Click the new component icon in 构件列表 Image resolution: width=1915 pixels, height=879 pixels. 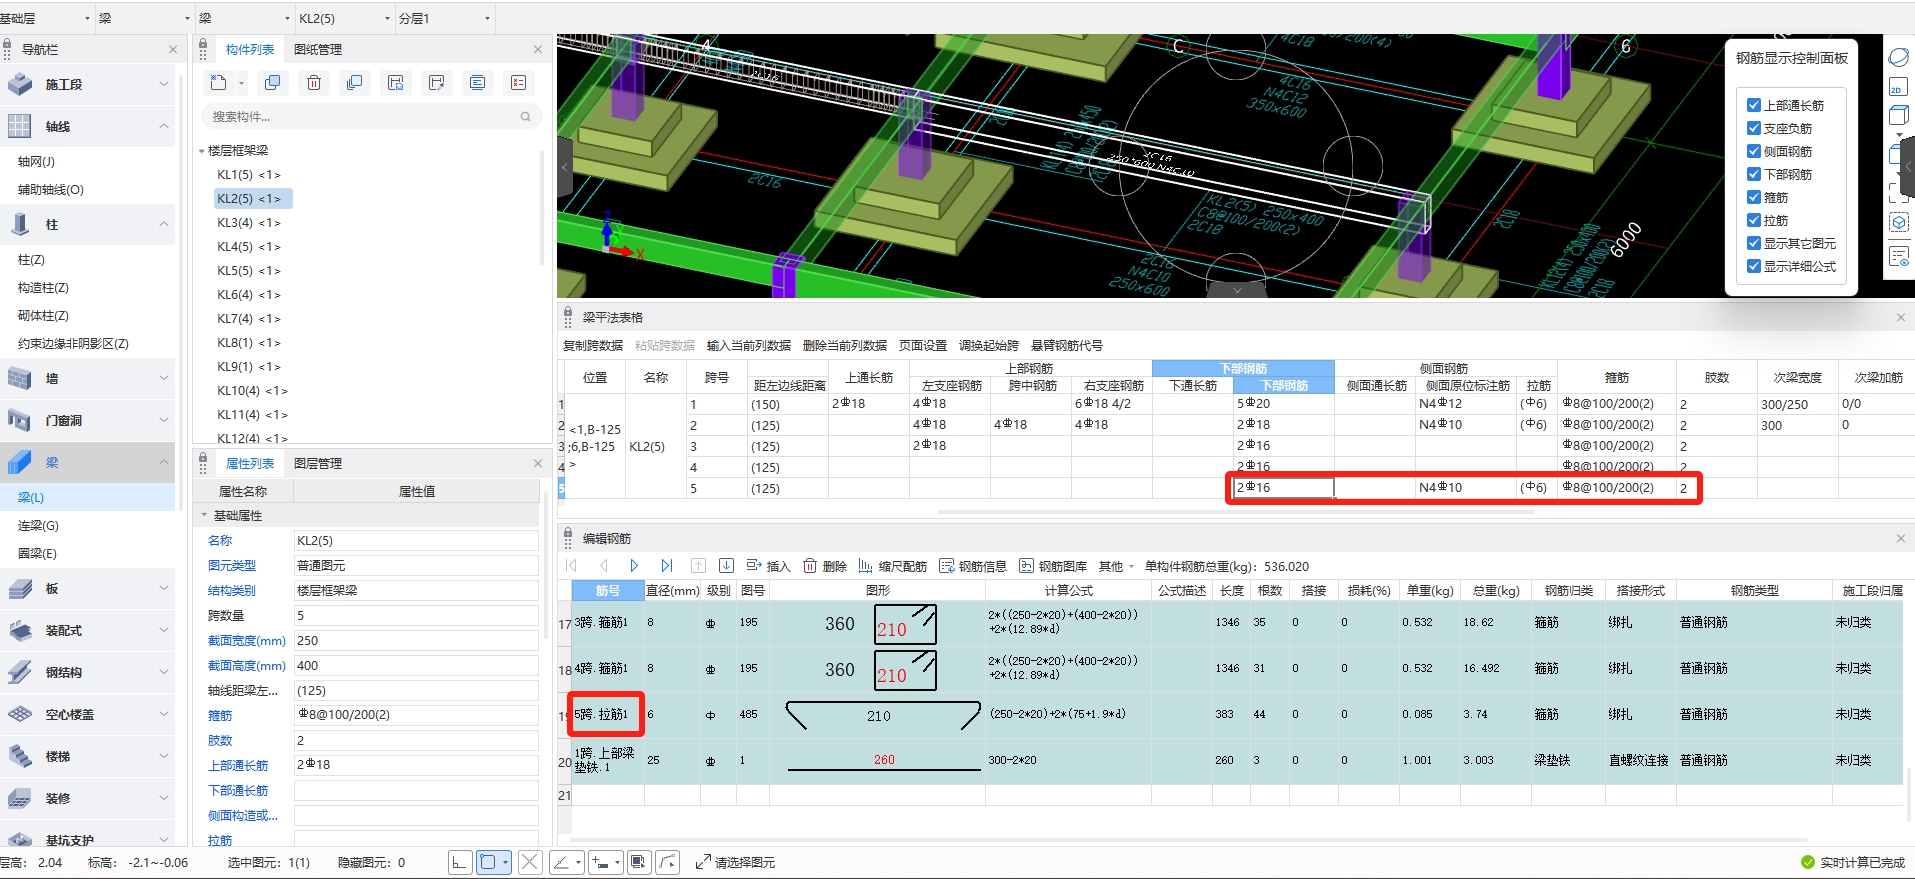[x=219, y=83]
